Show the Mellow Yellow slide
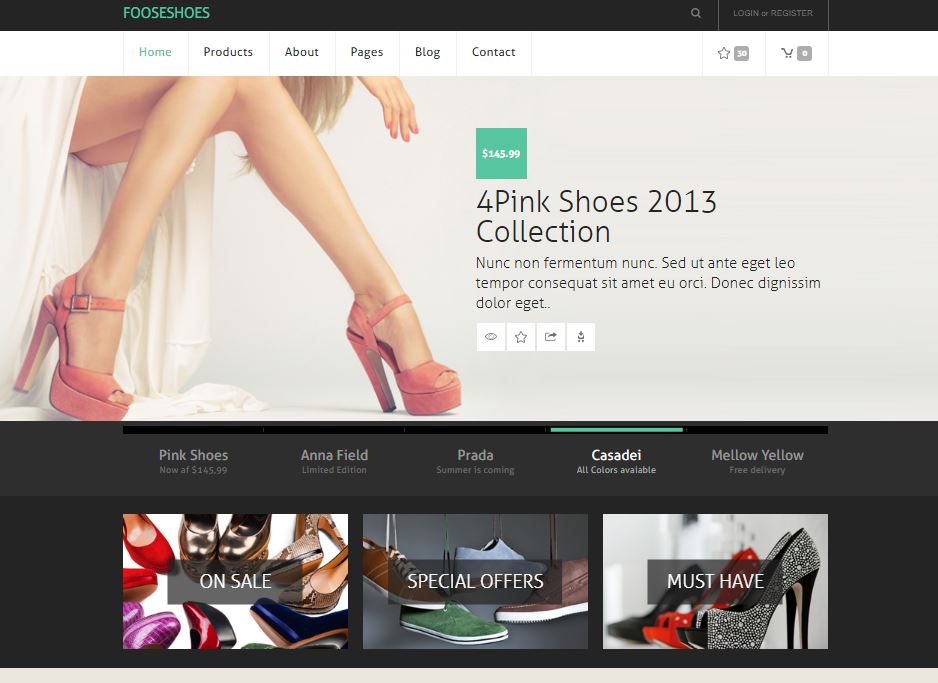This screenshot has width=938, height=683. click(757, 461)
